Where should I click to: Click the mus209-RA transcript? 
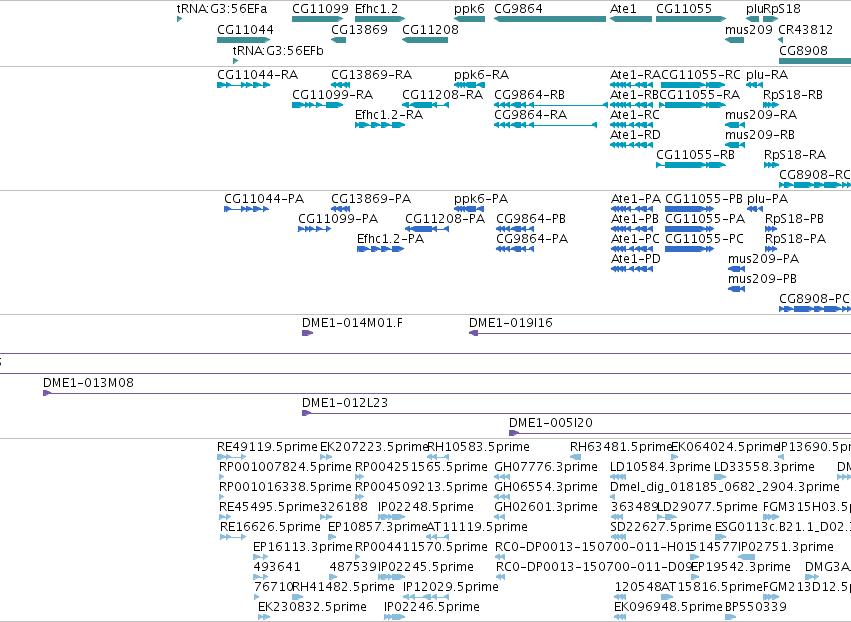click(x=735, y=125)
